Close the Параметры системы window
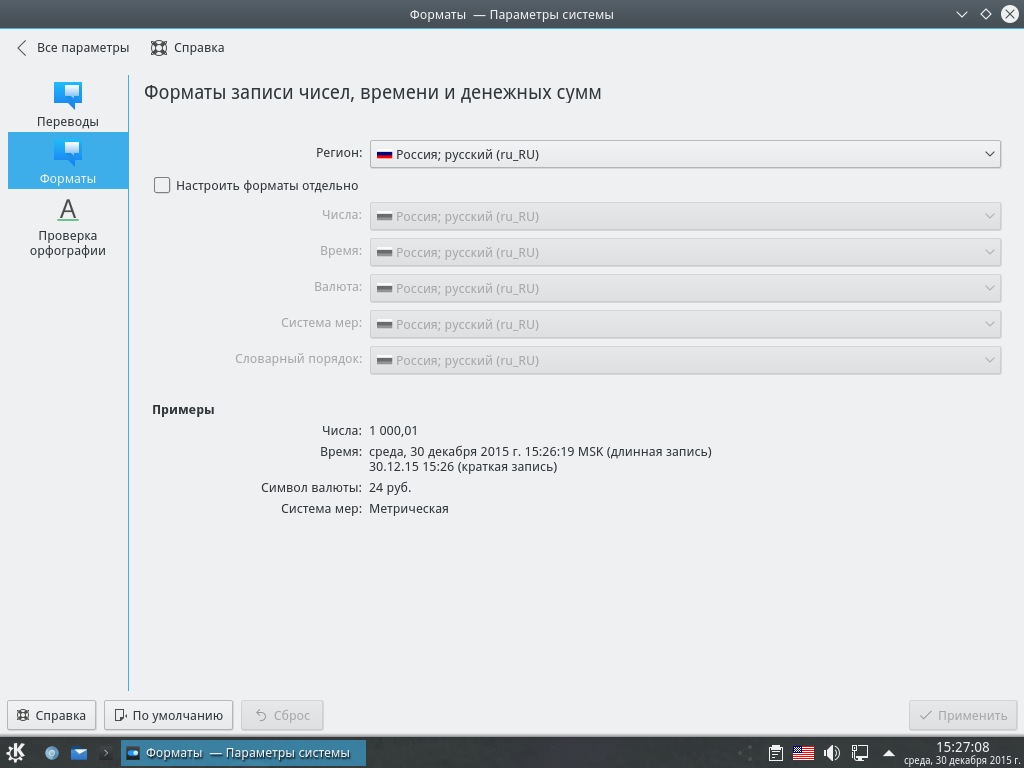This screenshot has height=768, width=1024. 1010,14
